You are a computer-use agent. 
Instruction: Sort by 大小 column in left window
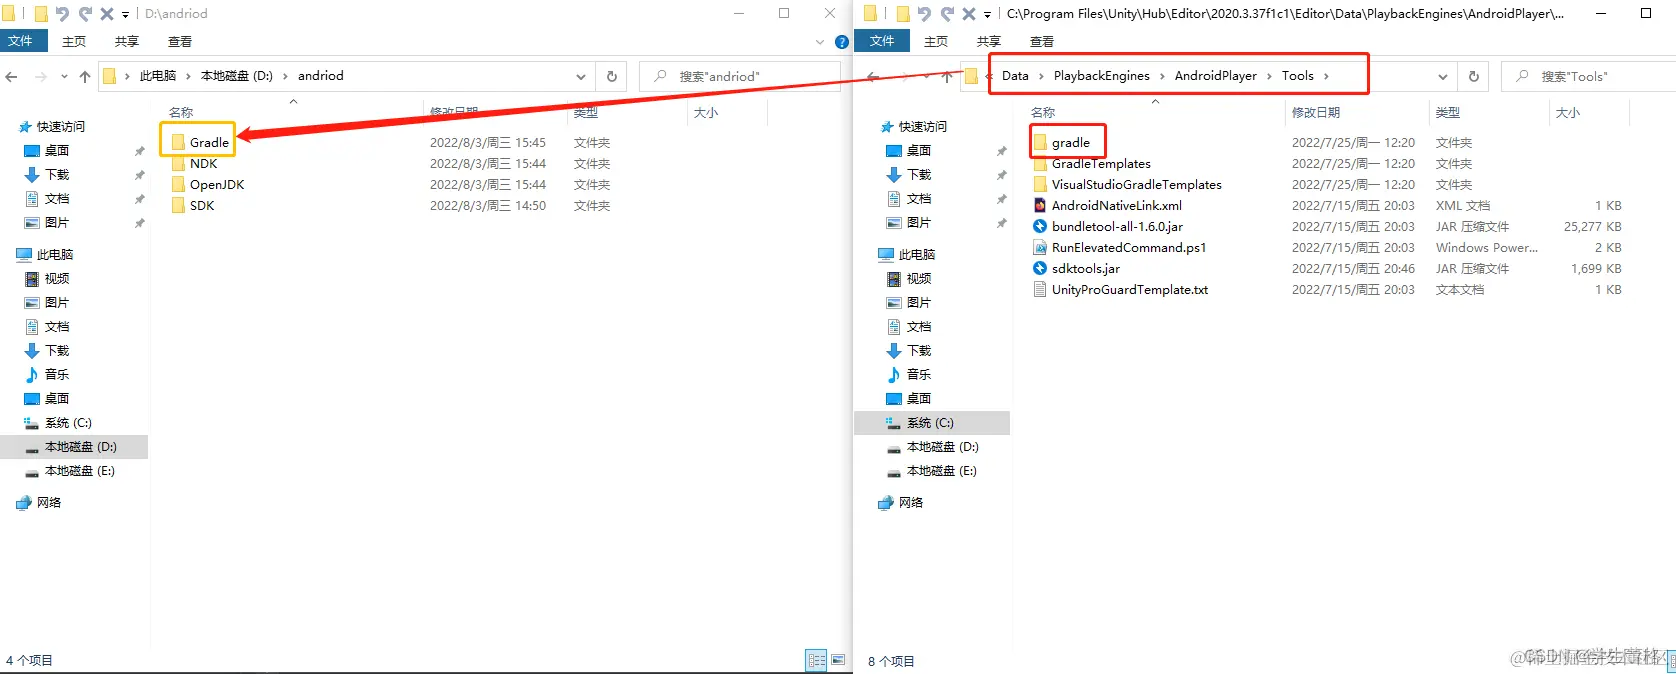point(706,112)
